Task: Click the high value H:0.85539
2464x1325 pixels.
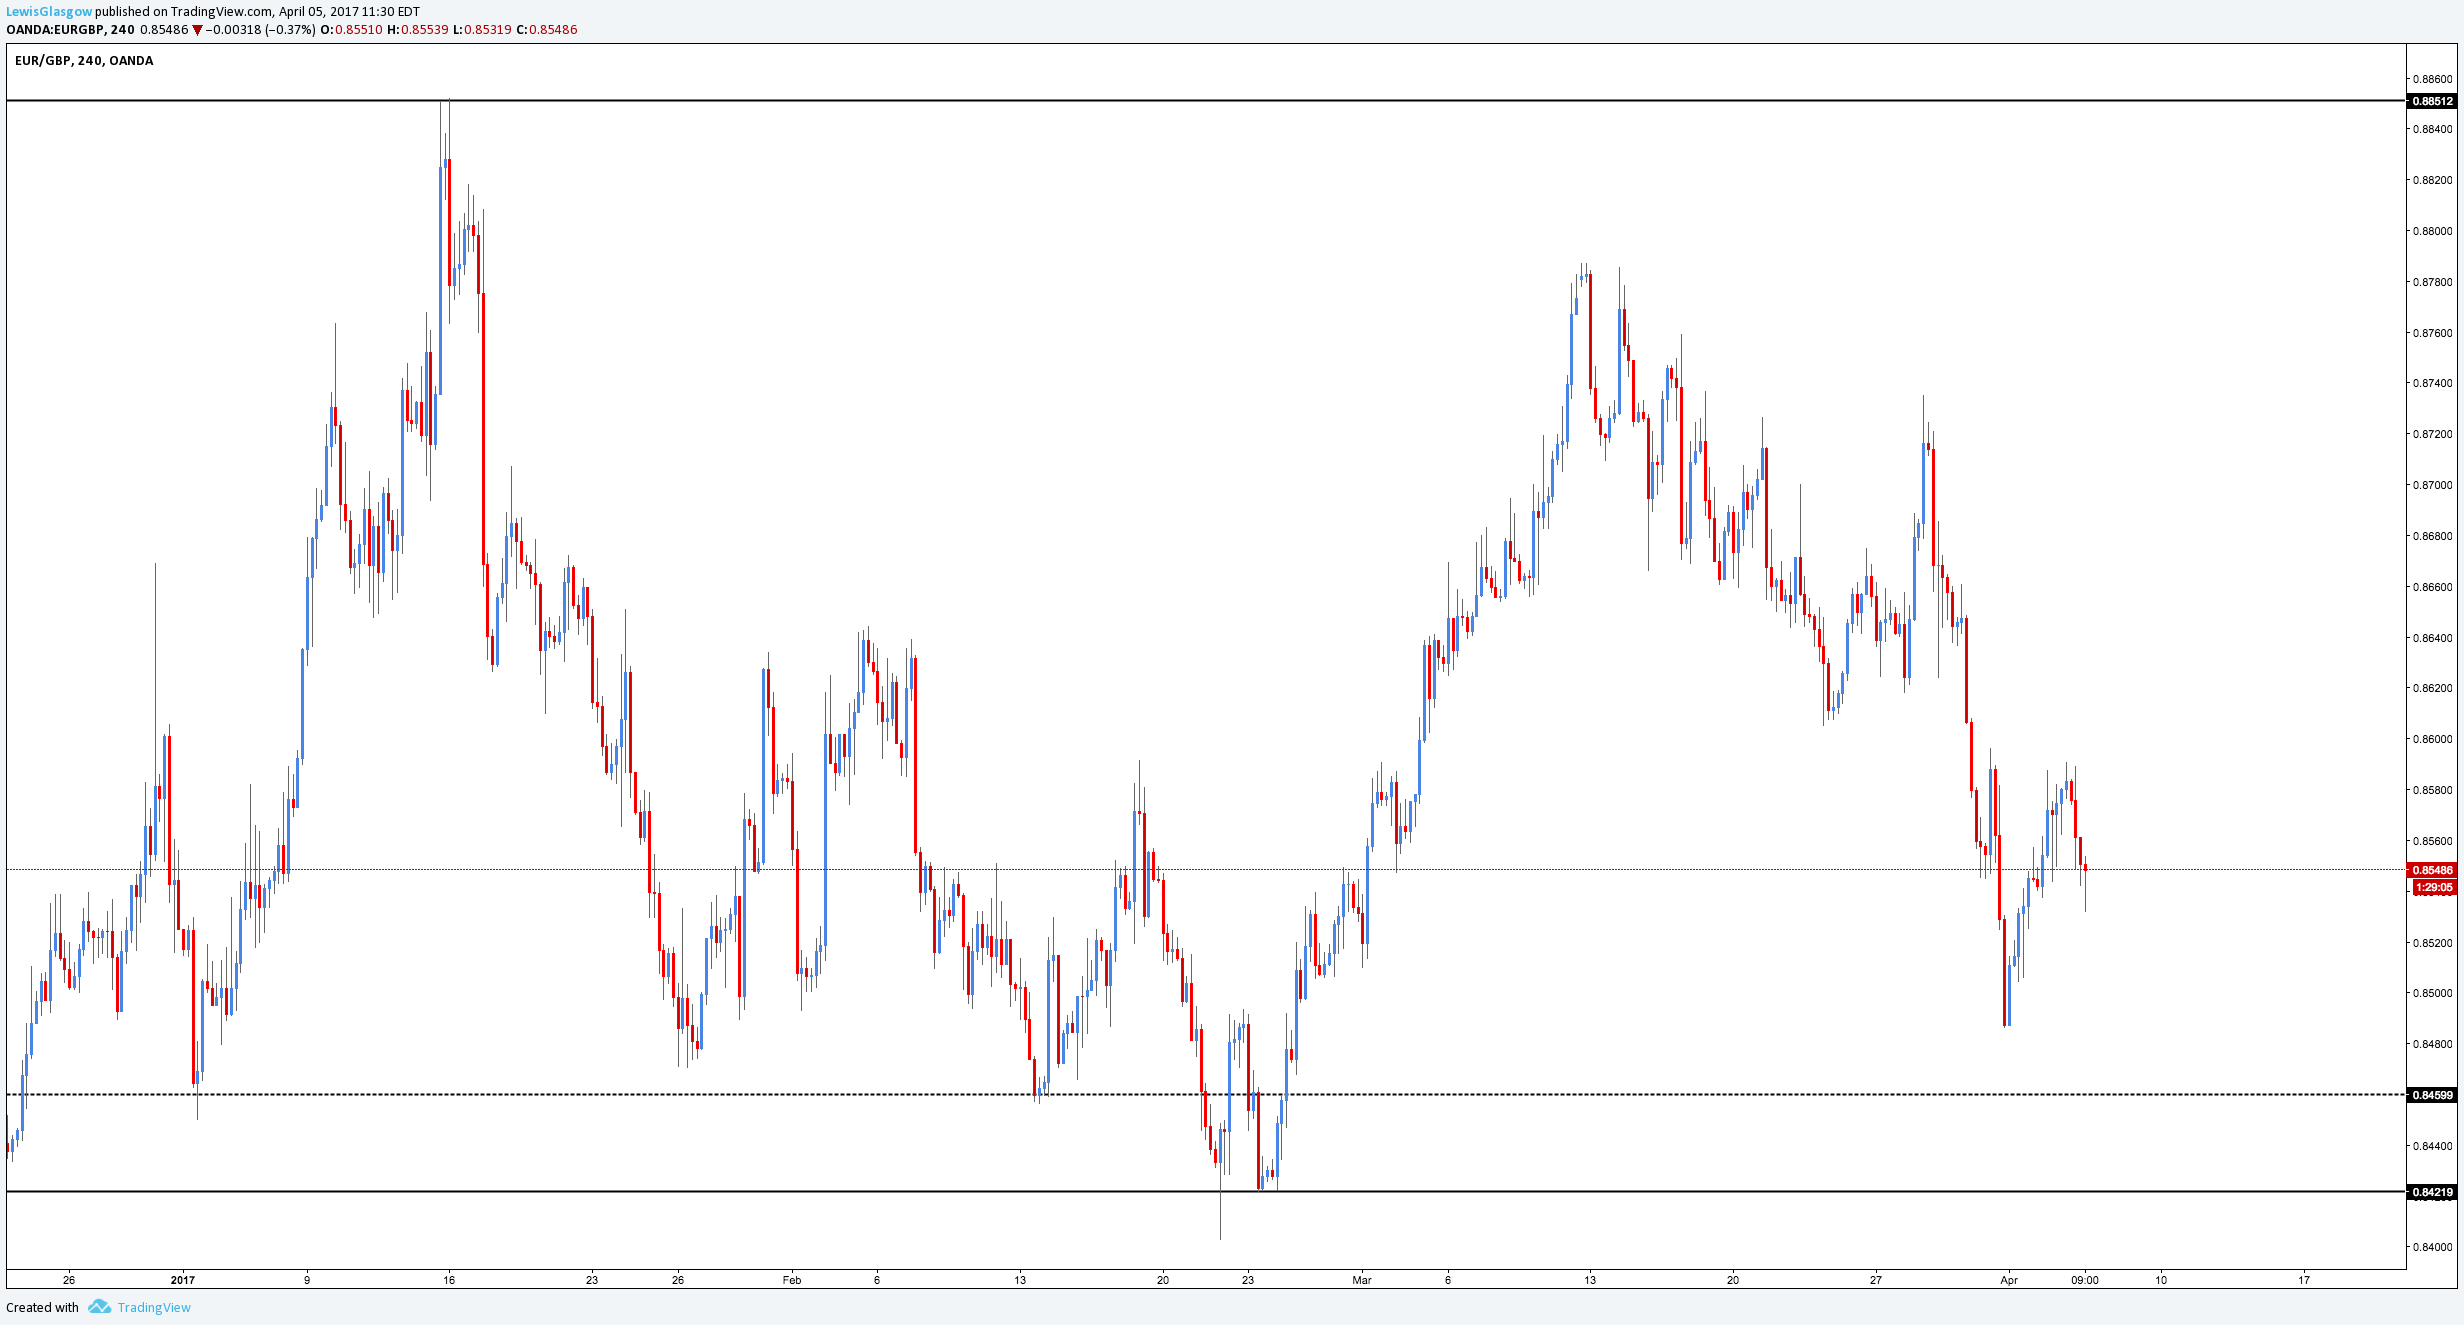Action: coord(417,29)
